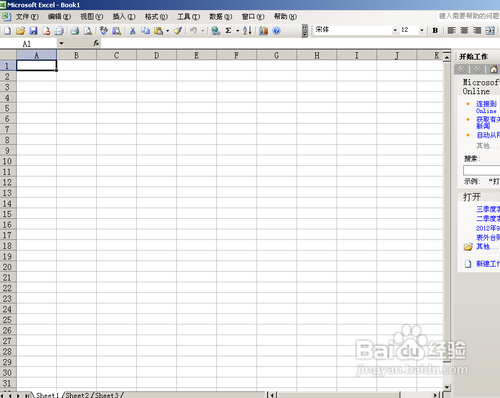Click the 其他... link next to folder icon
The height and width of the screenshot is (398, 500).
[x=487, y=247]
